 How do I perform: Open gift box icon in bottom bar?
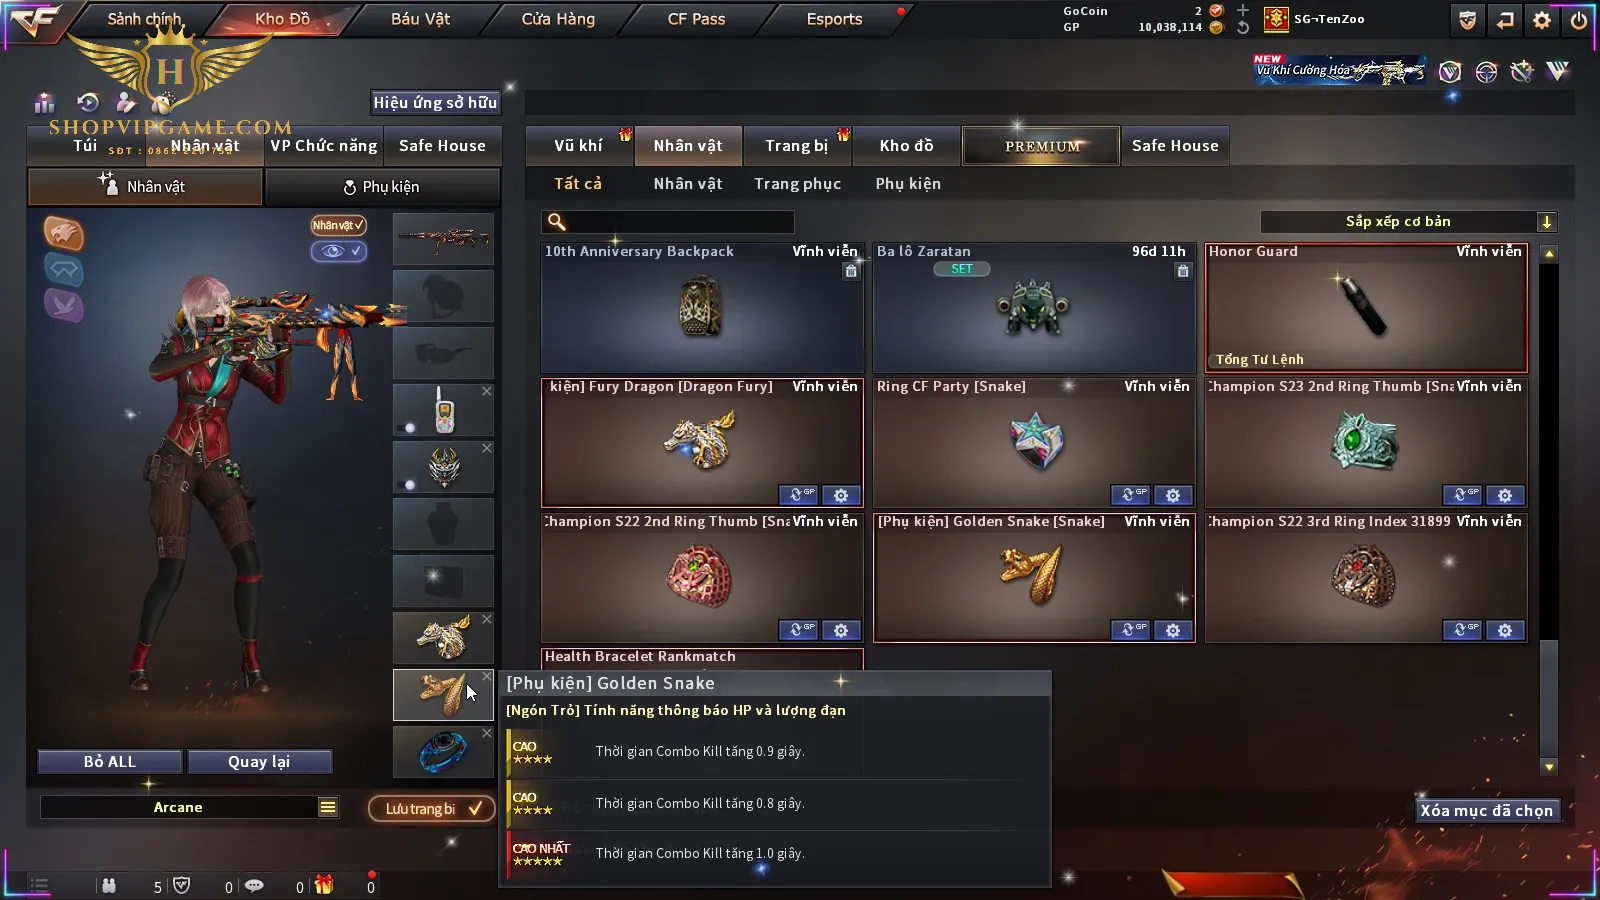[x=324, y=885]
